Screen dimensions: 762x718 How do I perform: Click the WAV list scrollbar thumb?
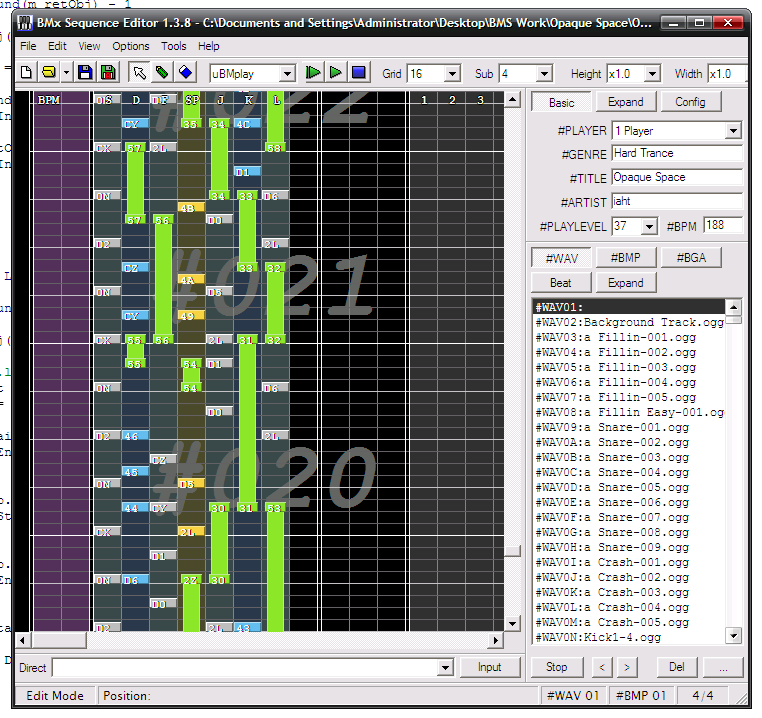point(734,320)
